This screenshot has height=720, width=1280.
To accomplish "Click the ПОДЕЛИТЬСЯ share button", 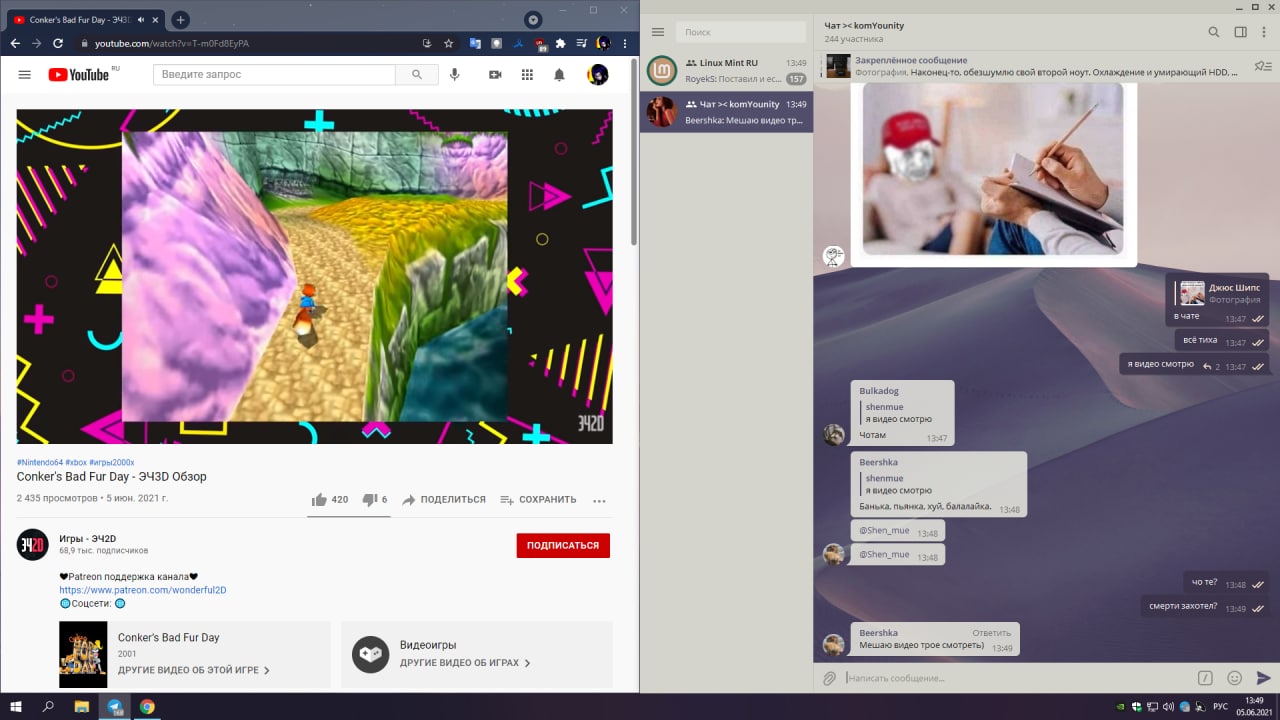I will pos(444,500).
